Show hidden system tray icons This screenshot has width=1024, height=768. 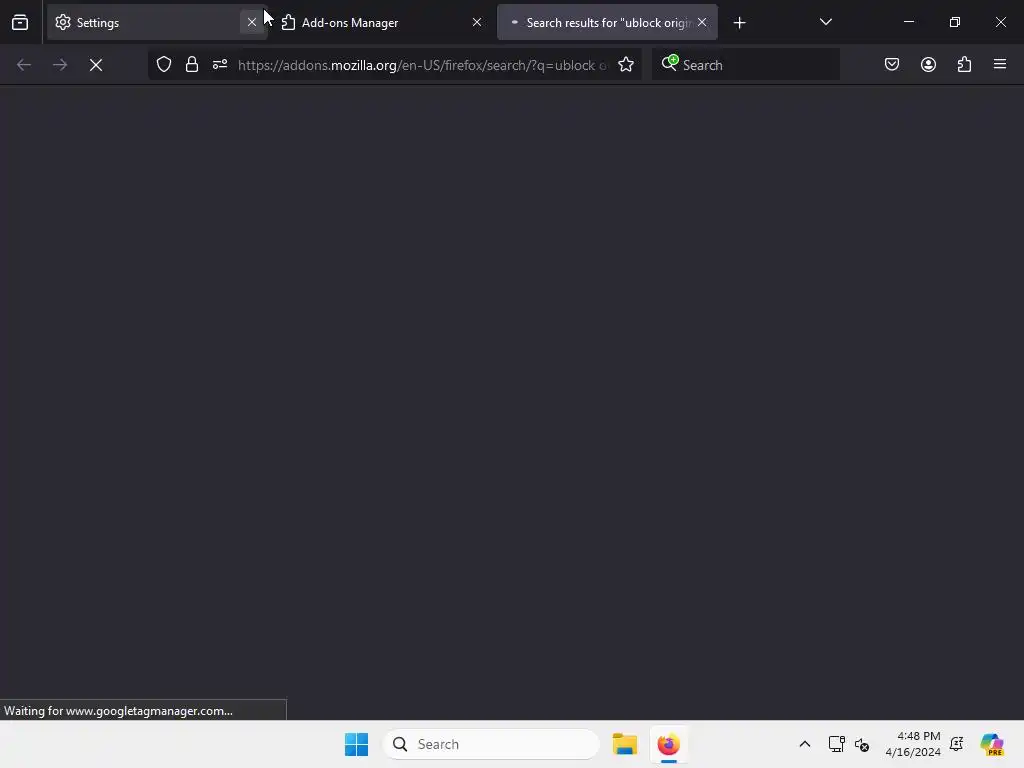(x=805, y=744)
